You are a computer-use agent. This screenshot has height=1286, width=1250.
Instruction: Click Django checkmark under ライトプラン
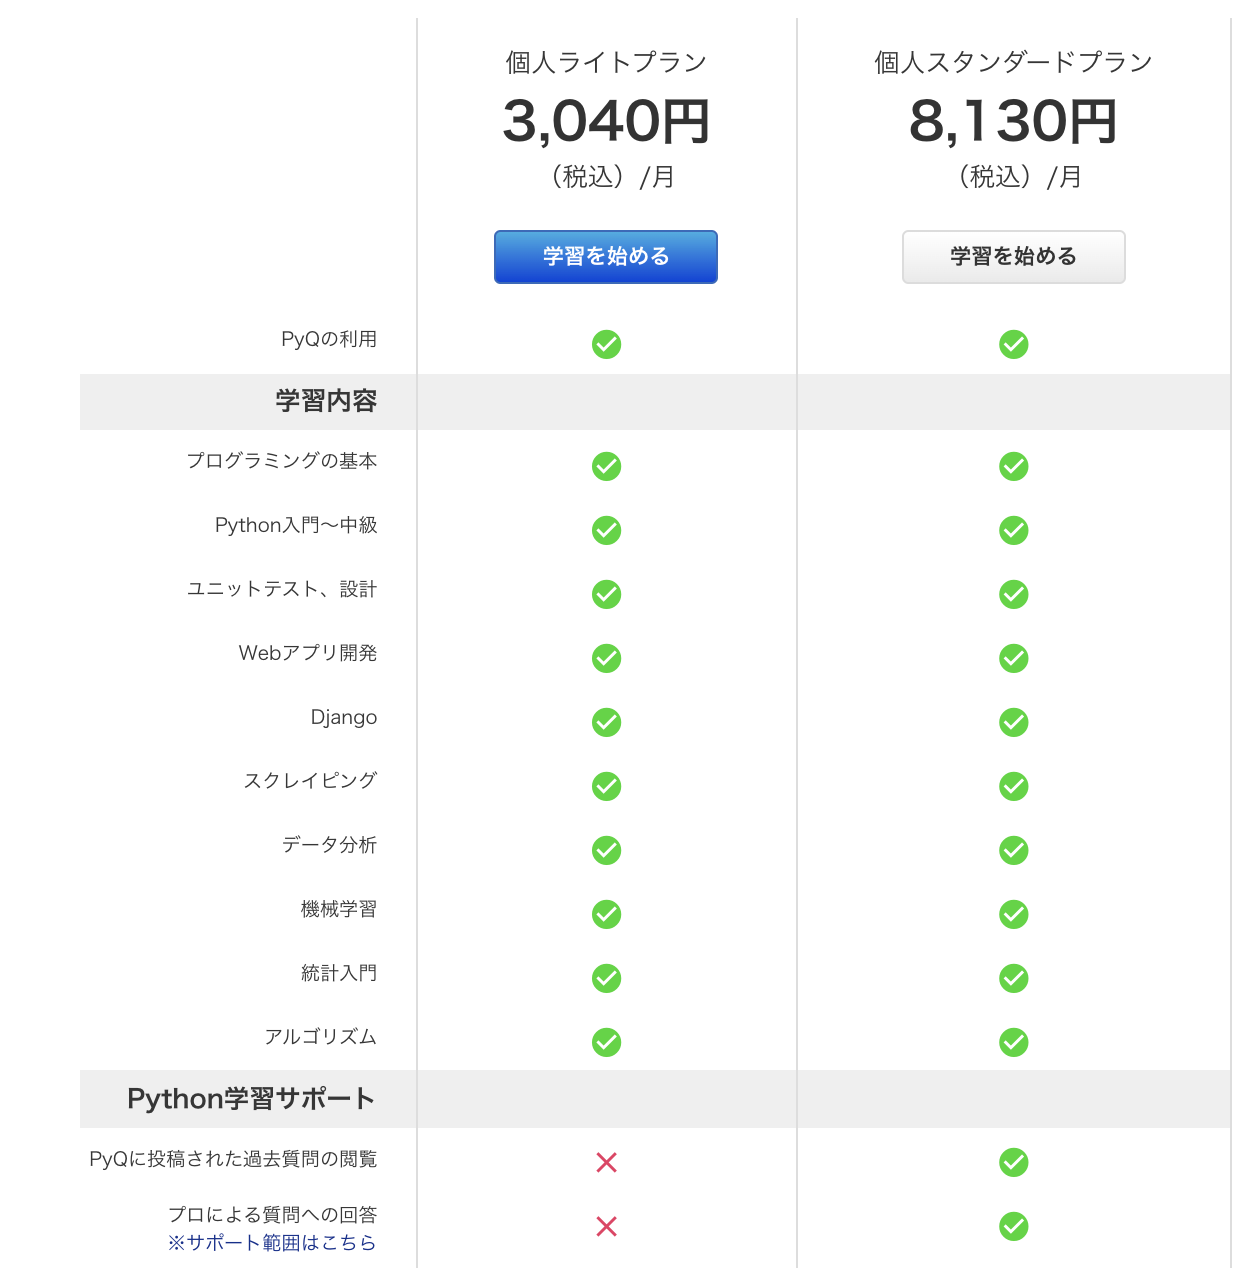click(x=606, y=722)
